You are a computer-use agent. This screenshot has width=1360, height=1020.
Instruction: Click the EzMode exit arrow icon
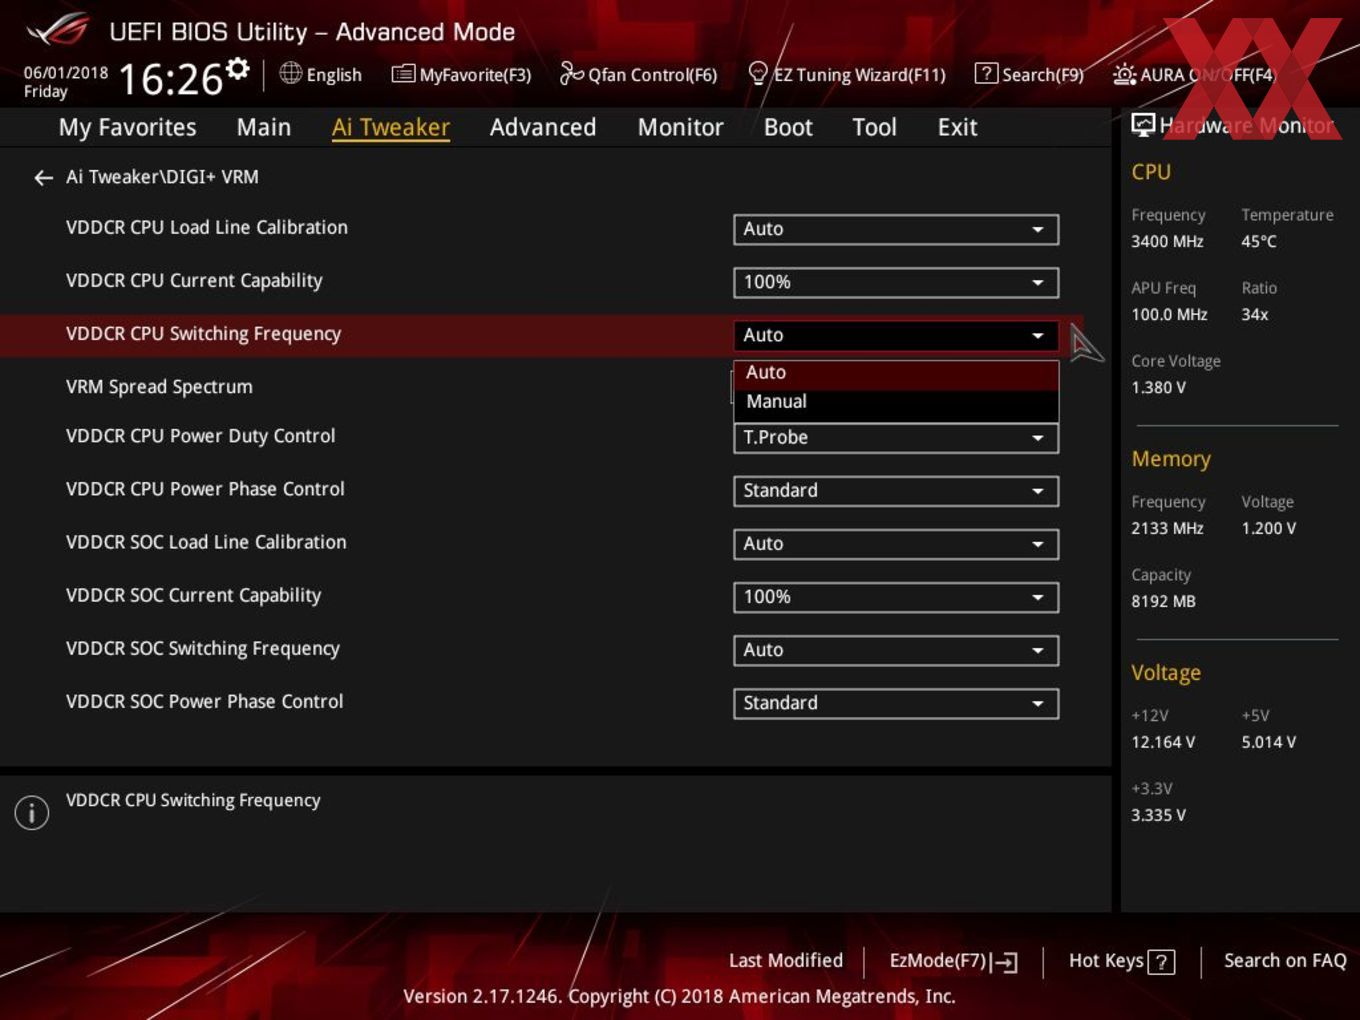[1006, 962]
